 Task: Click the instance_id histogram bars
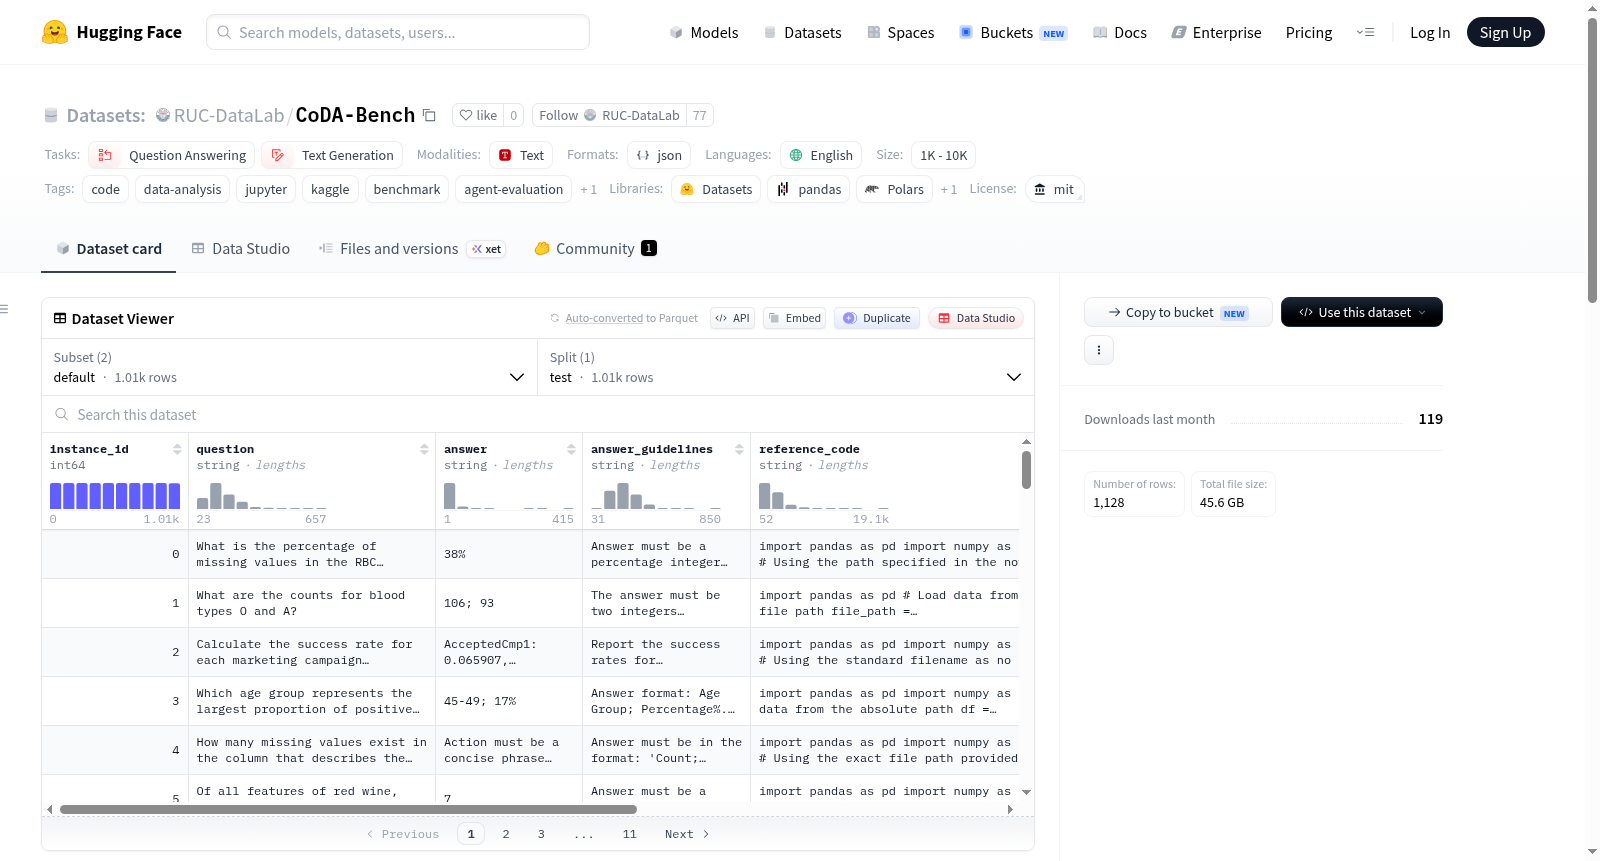coord(115,496)
